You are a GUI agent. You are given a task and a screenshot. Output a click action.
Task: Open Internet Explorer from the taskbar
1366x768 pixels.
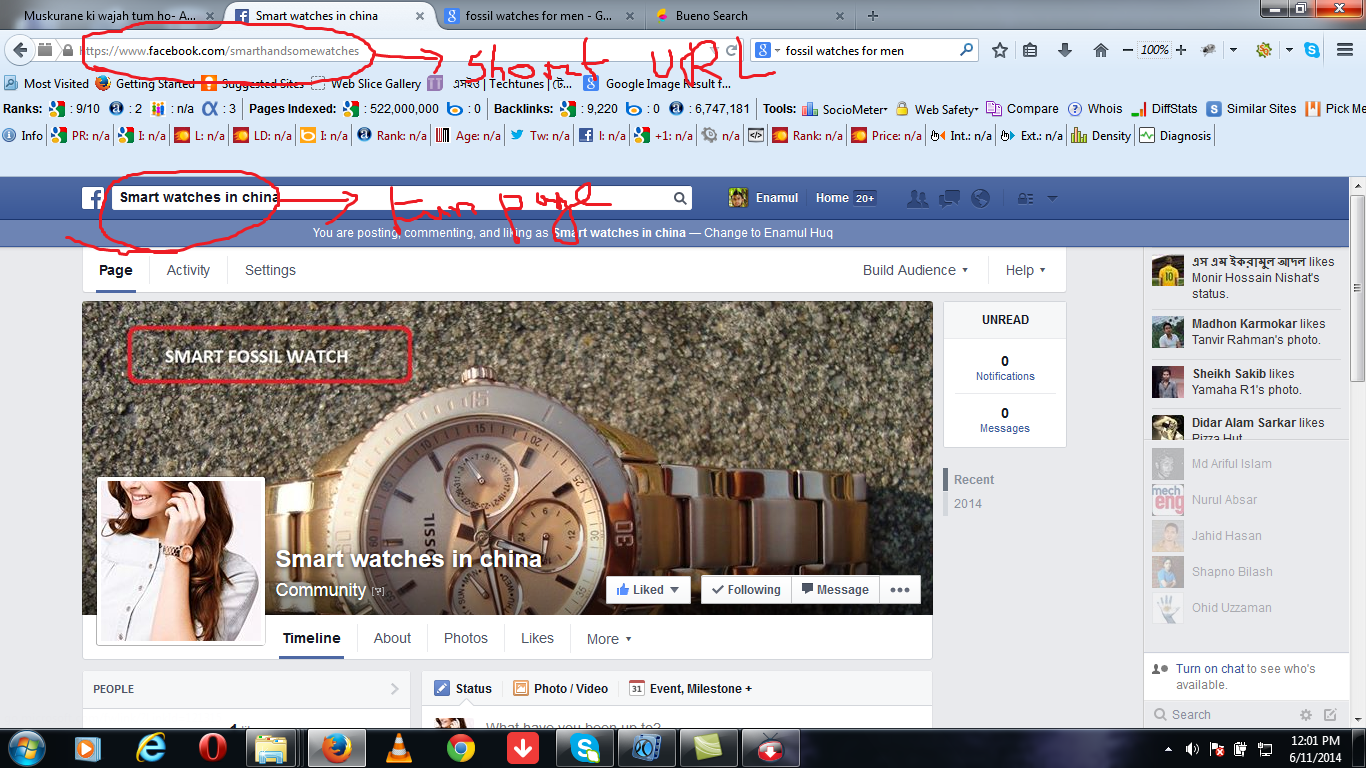(x=150, y=748)
